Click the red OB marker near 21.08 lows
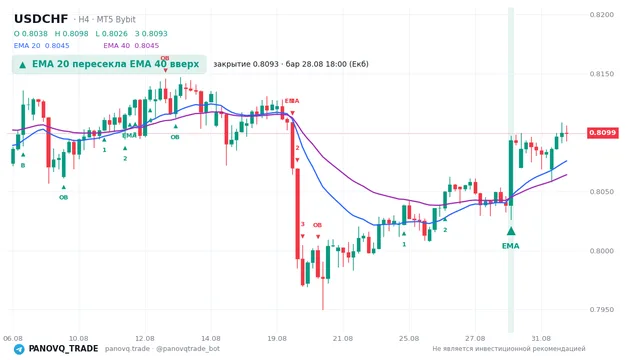Image resolution: width=640 pixels, height=360 pixels. [x=317, y=225]
